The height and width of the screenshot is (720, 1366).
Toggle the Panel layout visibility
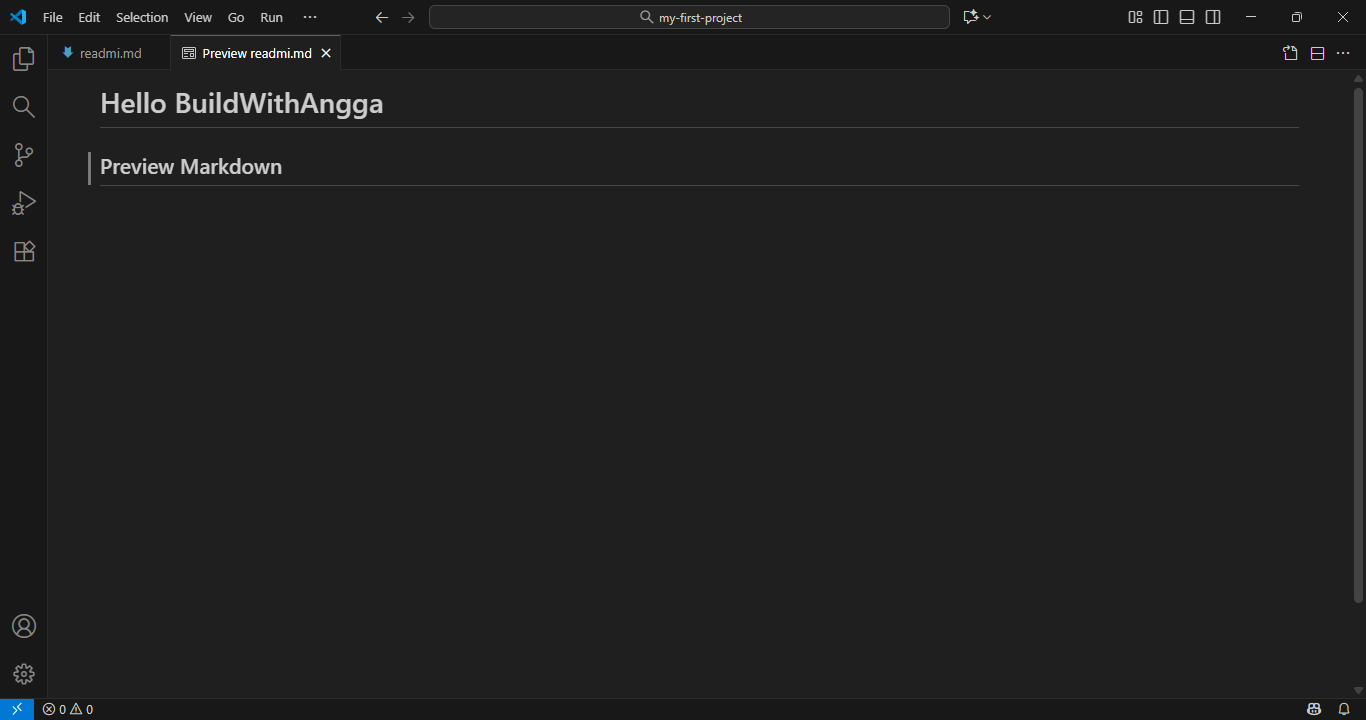click(x=1186, y=16)
